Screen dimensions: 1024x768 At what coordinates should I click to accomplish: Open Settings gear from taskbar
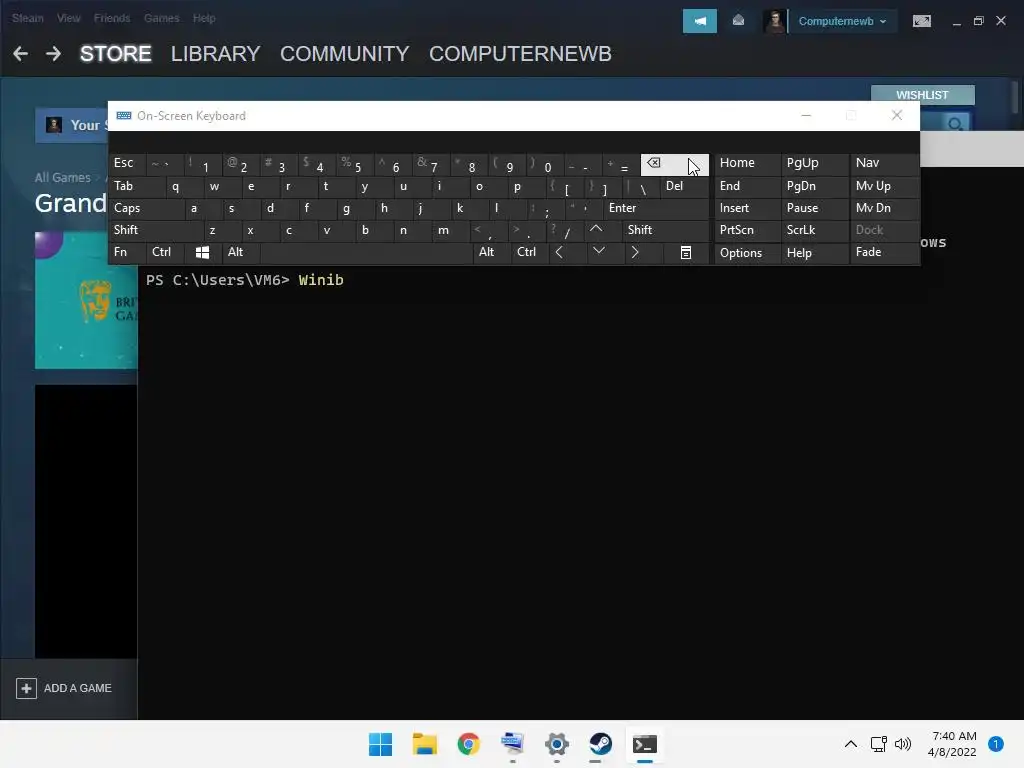pyautogui.click(x=556, y=744)
